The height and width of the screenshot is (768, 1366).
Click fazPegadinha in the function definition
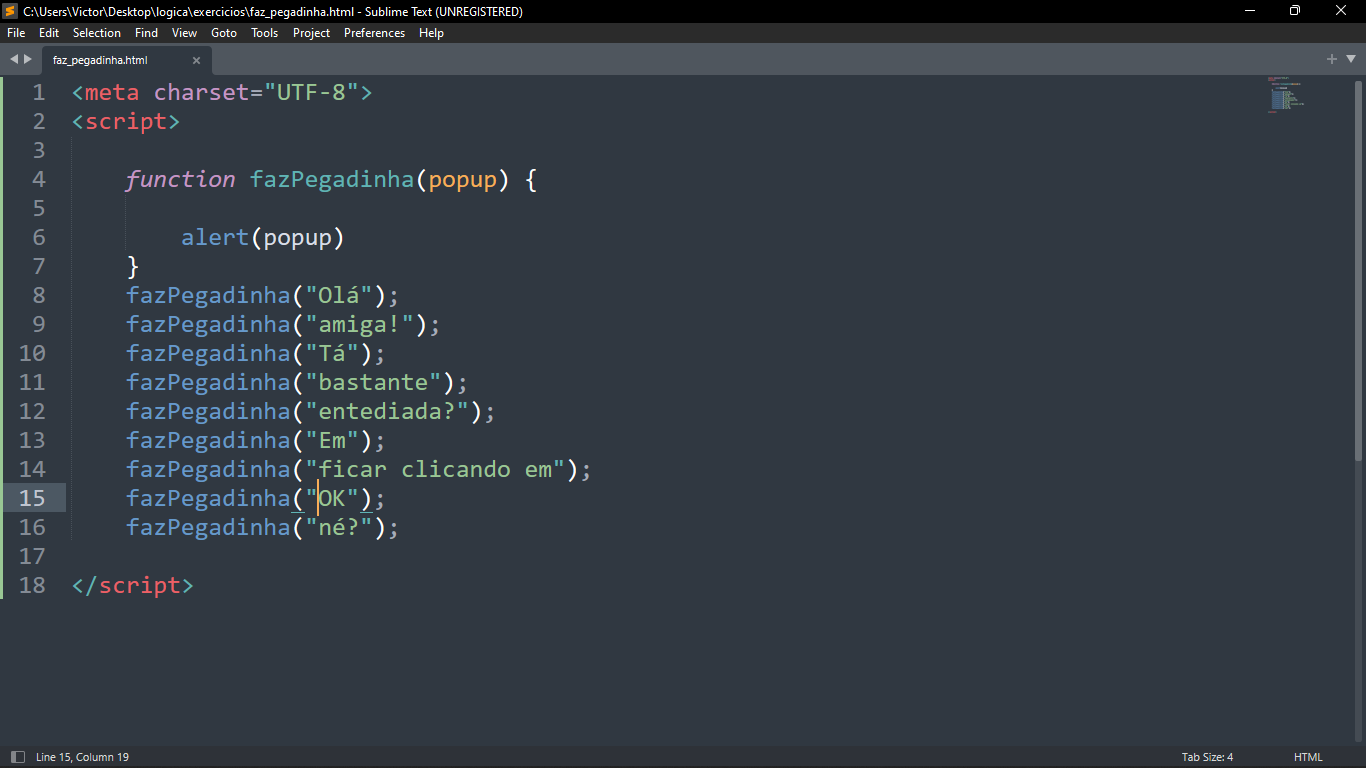coord(332,180)
